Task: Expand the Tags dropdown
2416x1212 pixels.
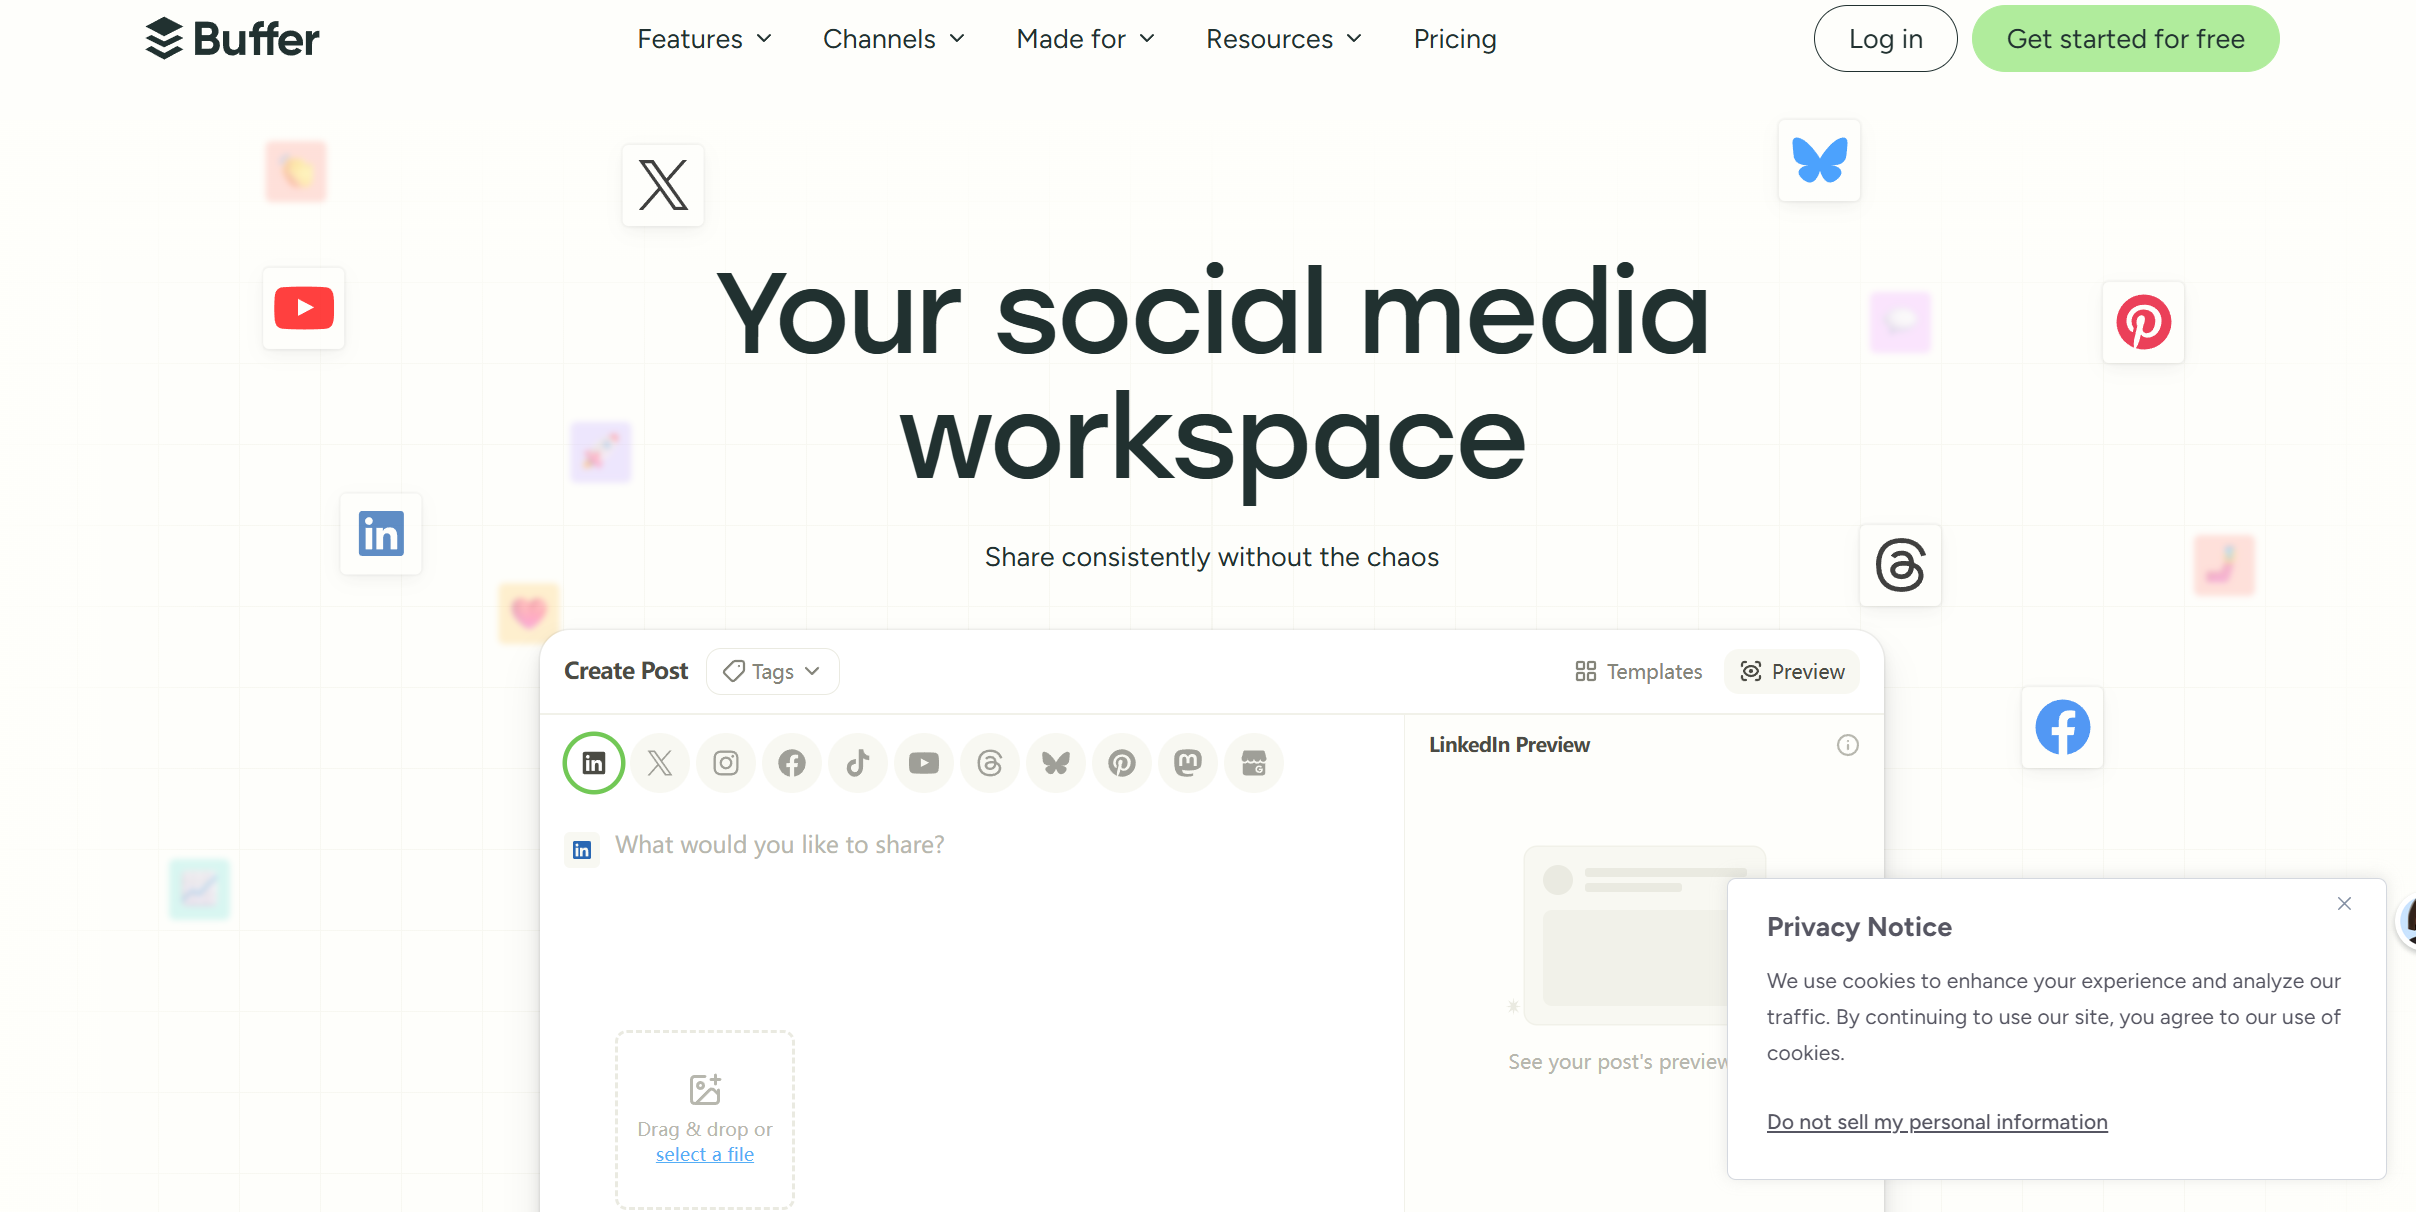Action: pos(772,671)
